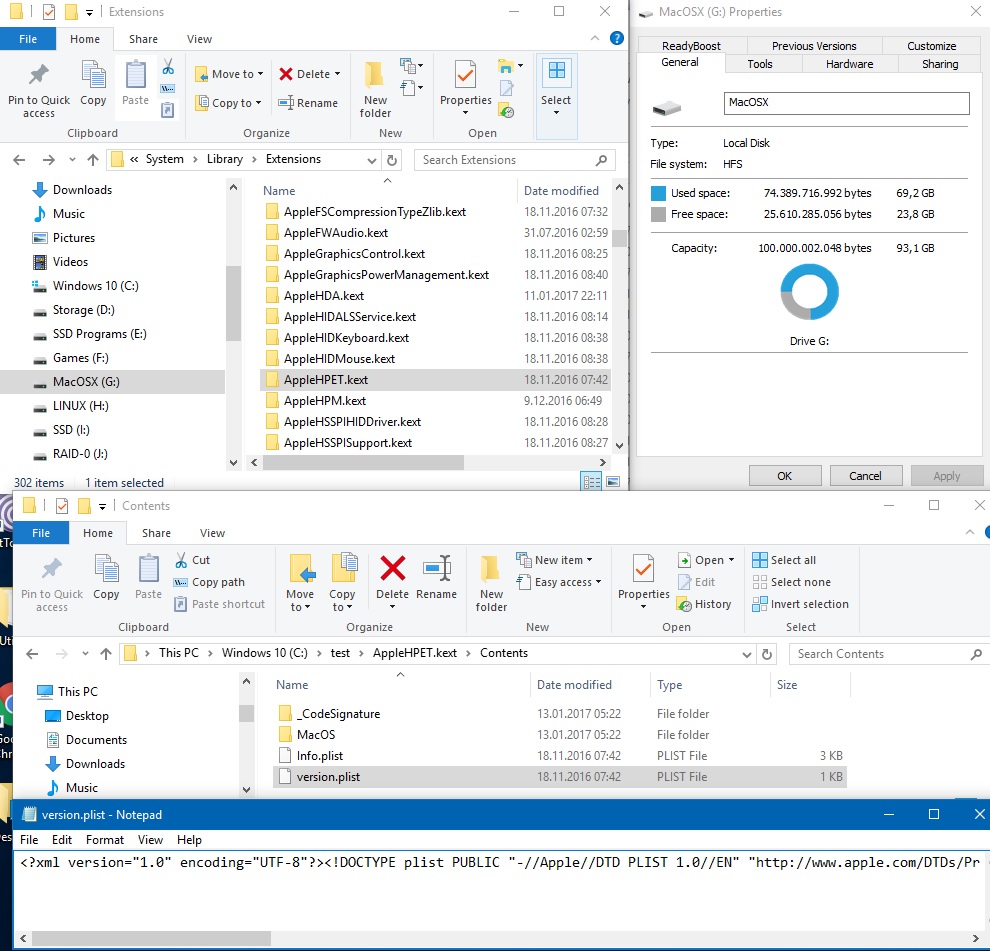Image resolution: width=990 pixels, height=951 pixels.
Task: Open View tab in Extensions window
Action: coord(199,39)
